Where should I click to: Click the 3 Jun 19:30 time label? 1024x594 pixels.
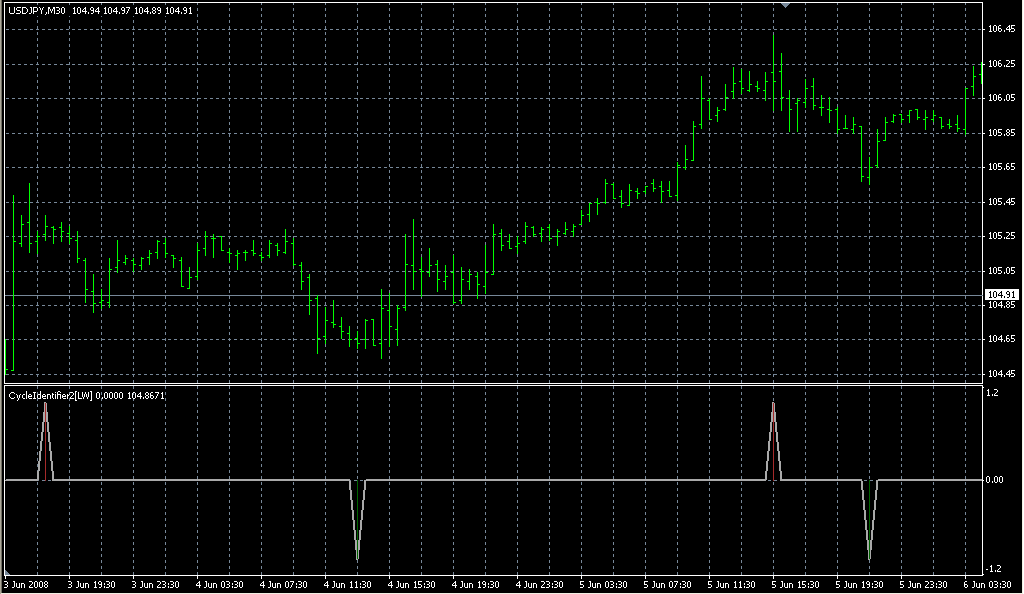click(x=91, y=585)
